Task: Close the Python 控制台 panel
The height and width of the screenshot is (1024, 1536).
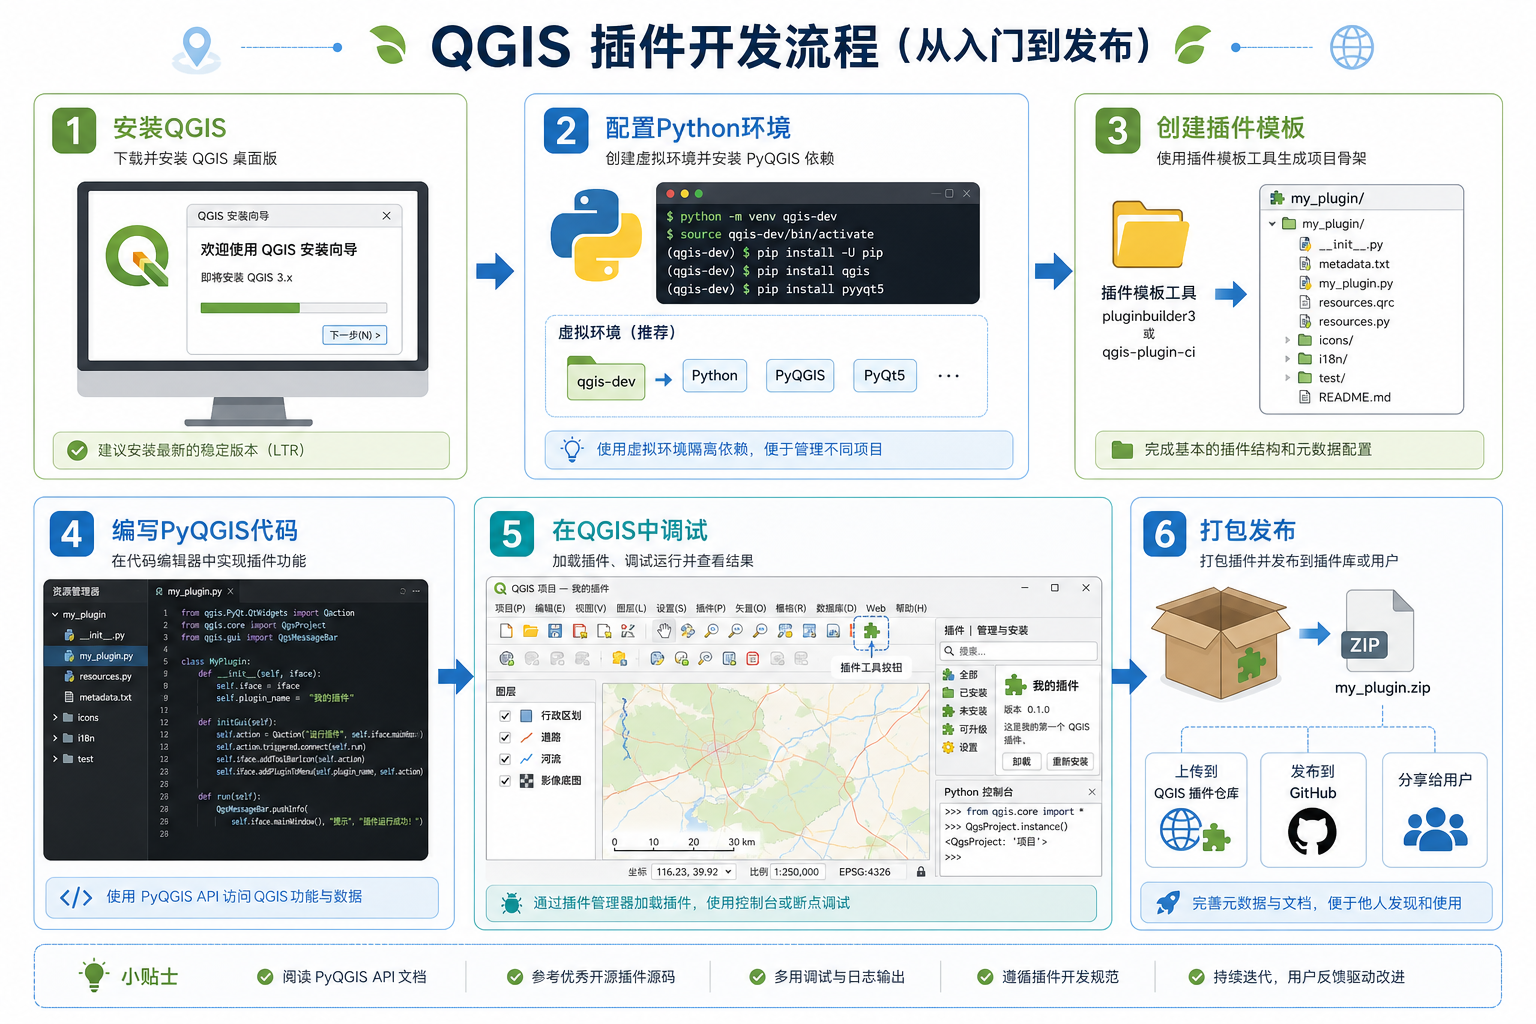Action: [x=1092, y=792]
